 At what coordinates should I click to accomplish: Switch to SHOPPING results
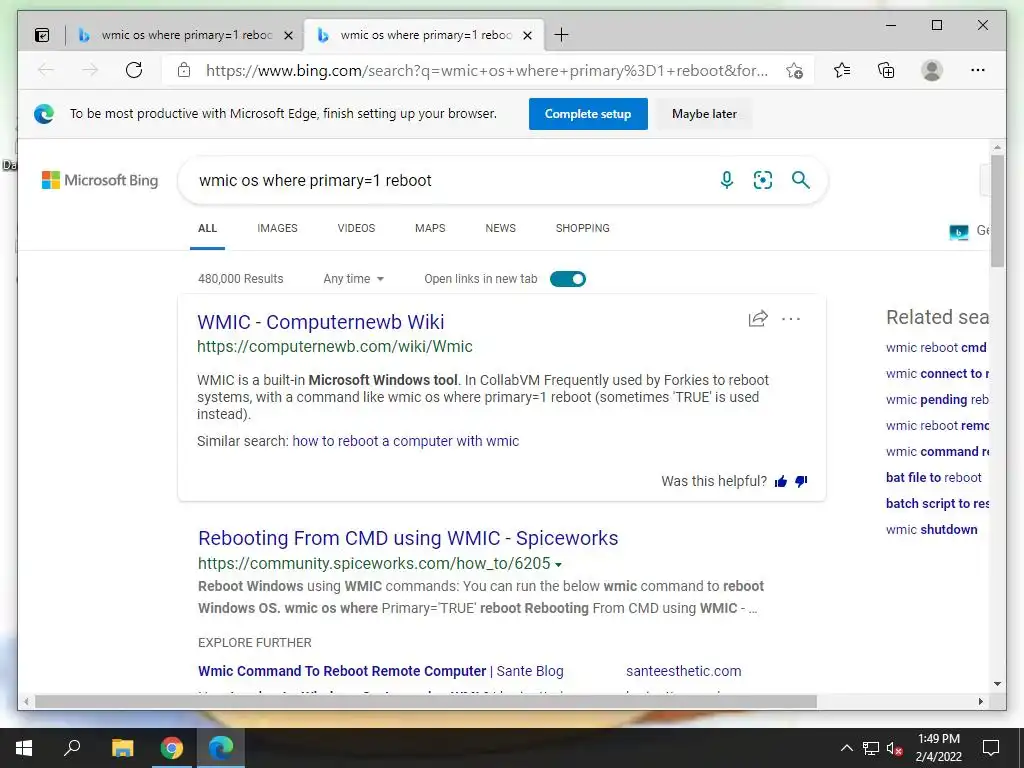pyautogui.click(x=583, y=228)
